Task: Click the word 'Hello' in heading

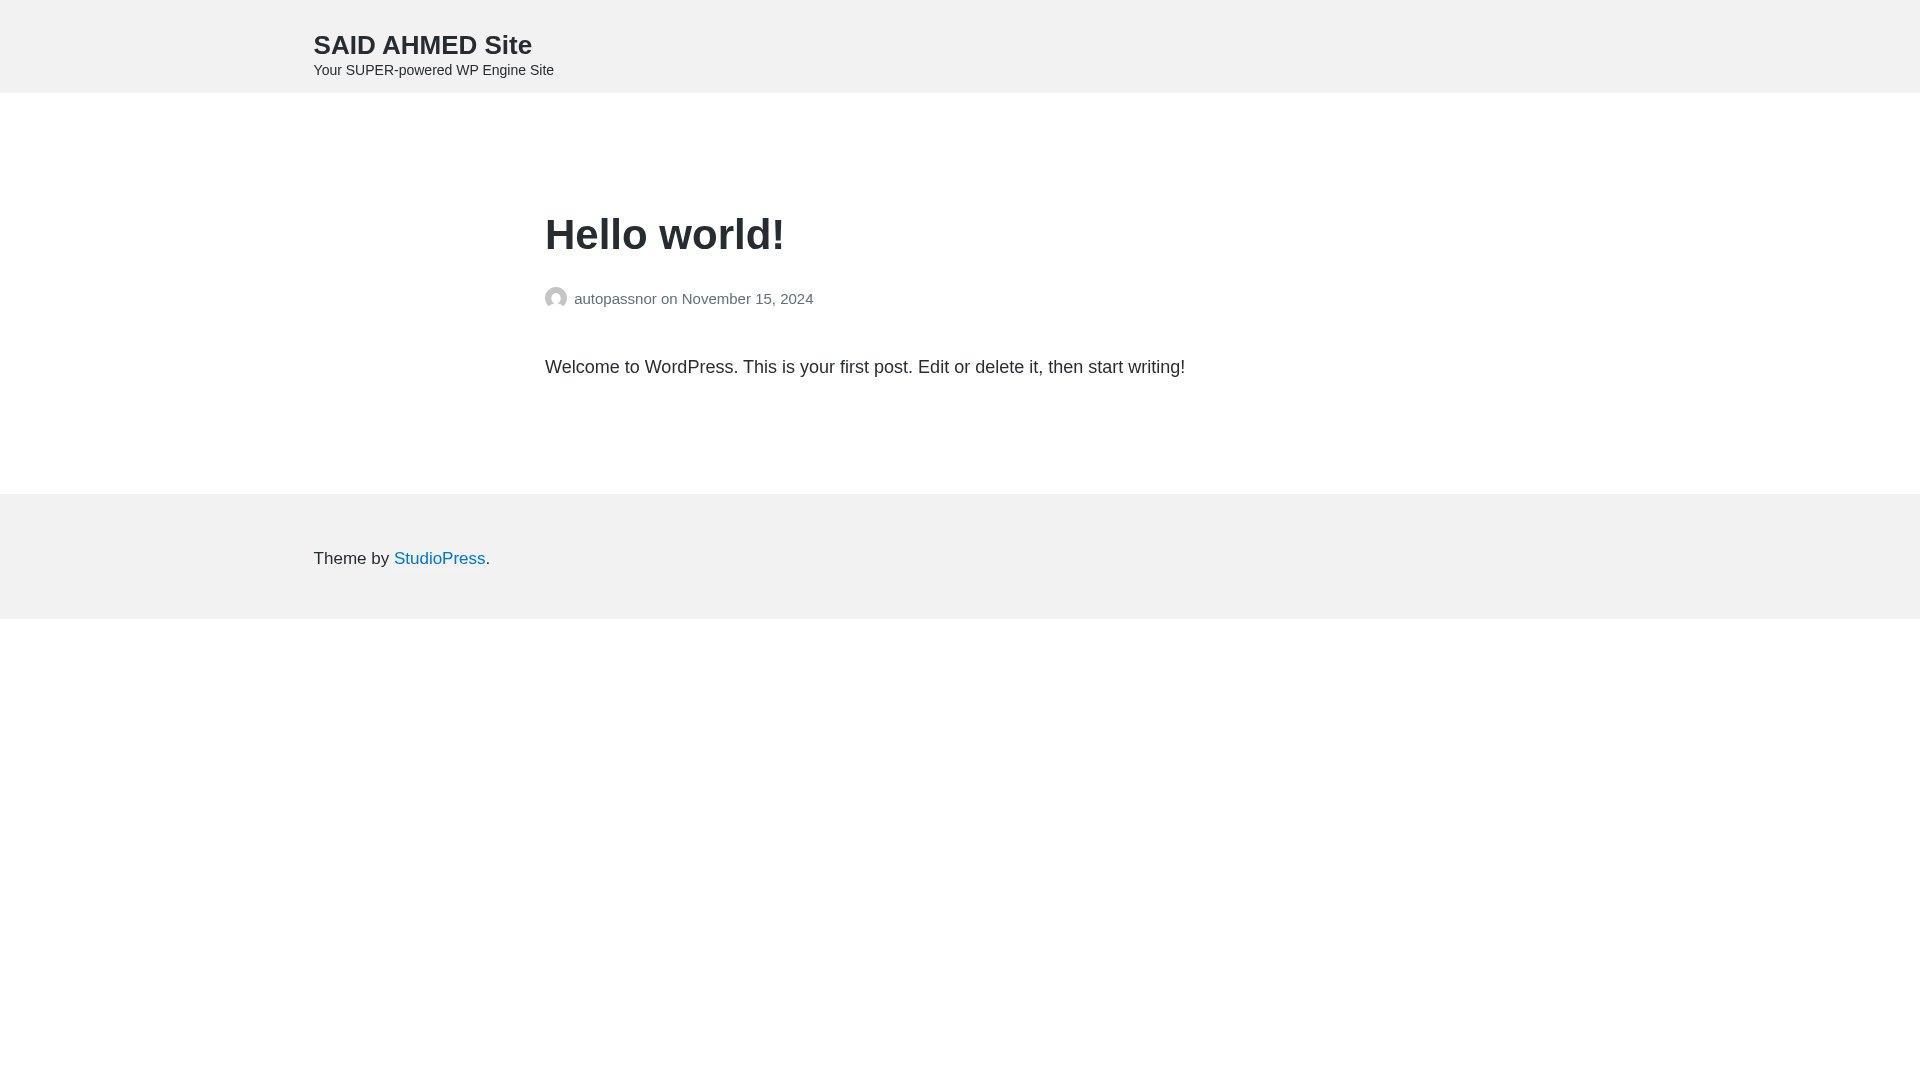Action: [x=596, y=235]
